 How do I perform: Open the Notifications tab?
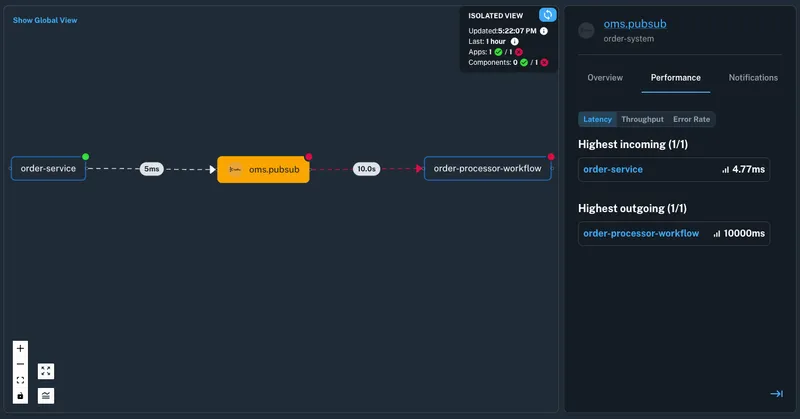coord(753,78)
